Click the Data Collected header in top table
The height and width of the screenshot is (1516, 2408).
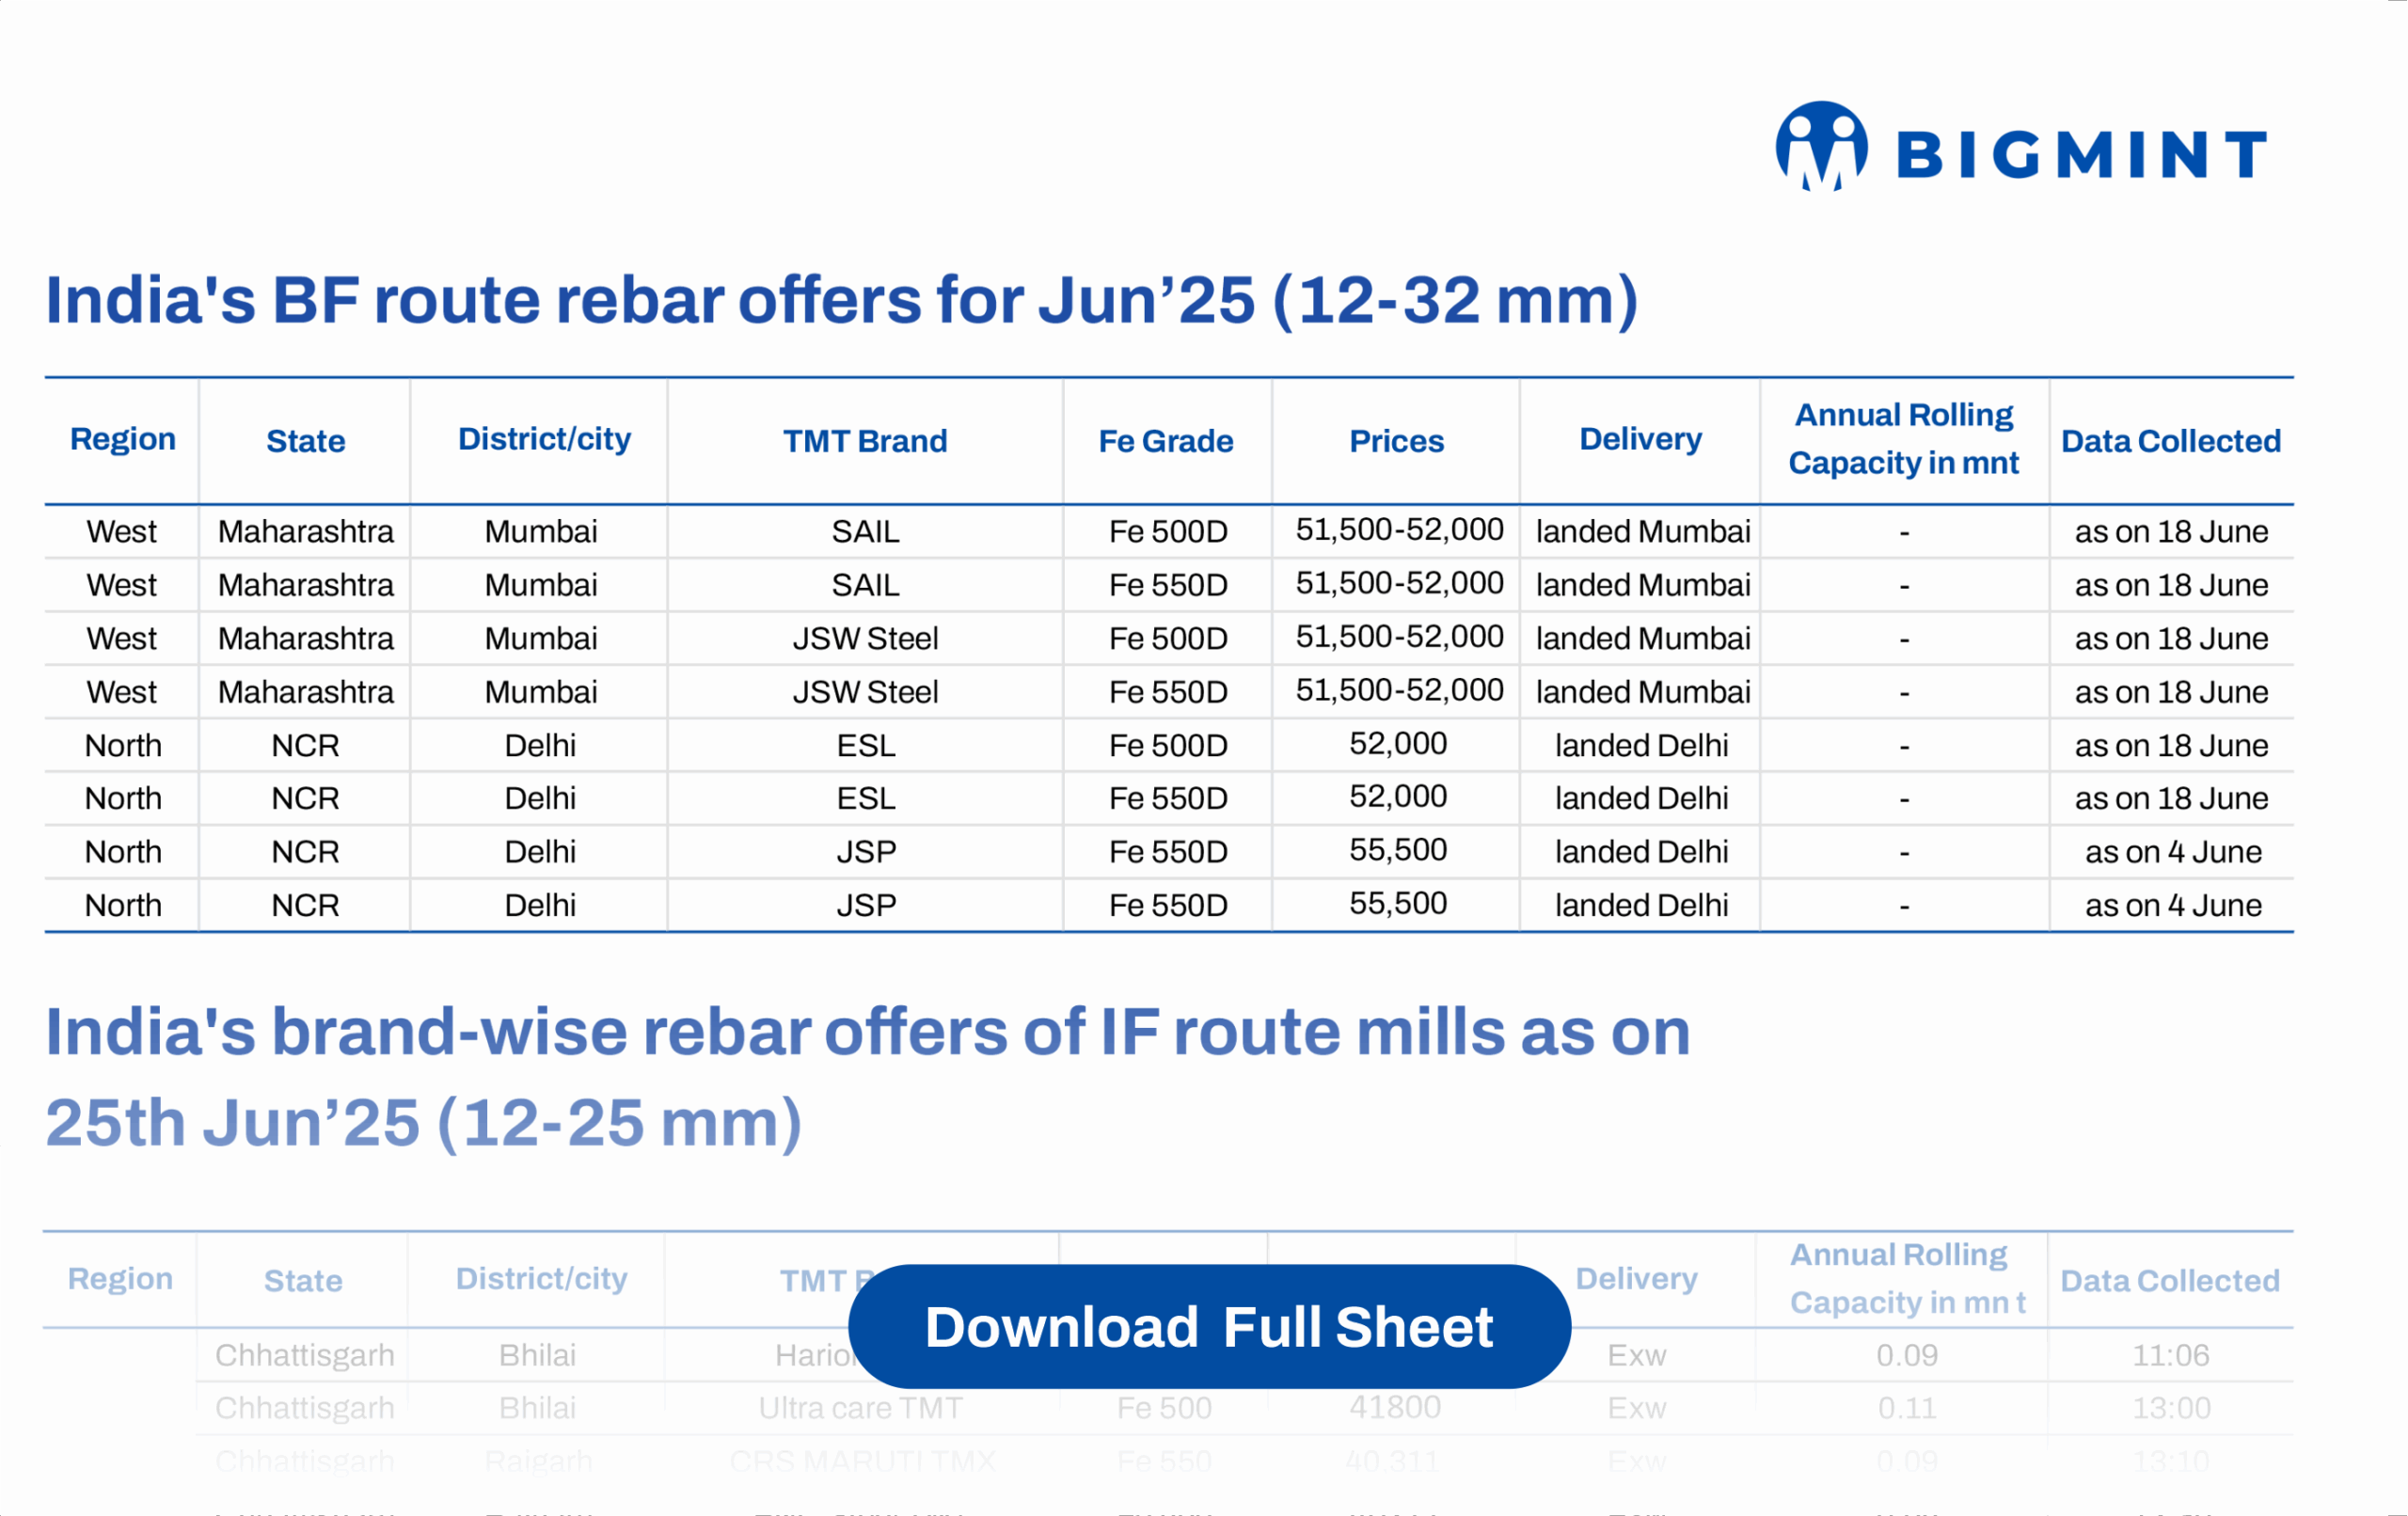(2170, 441)
